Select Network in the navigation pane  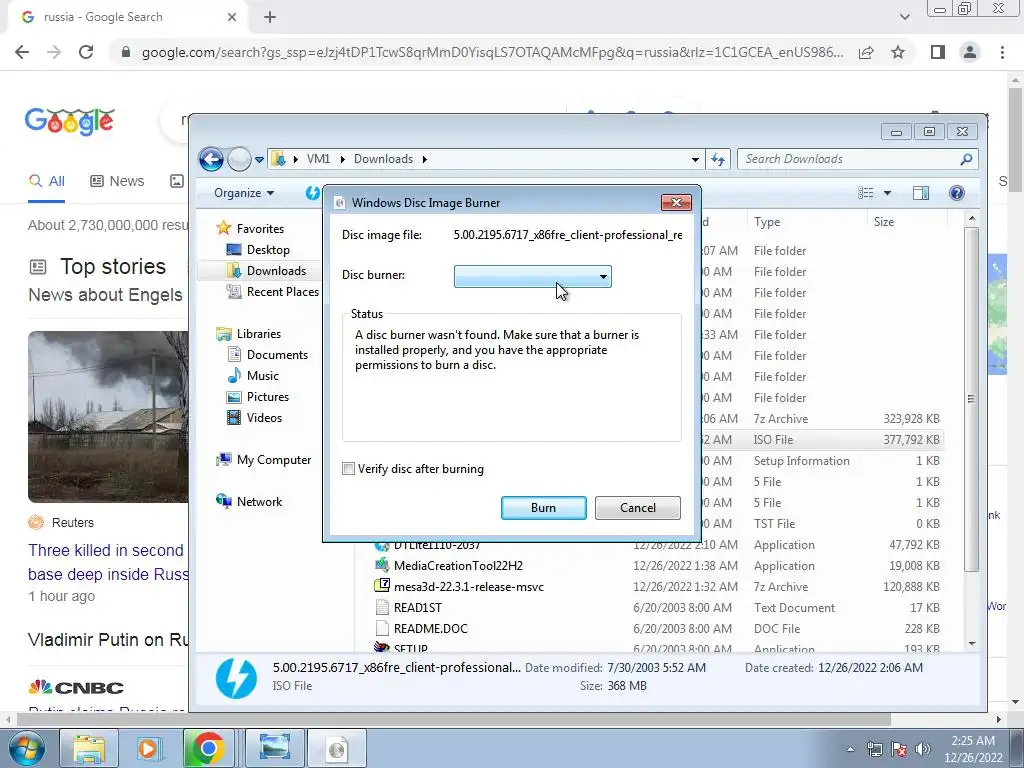coord(259,502)
